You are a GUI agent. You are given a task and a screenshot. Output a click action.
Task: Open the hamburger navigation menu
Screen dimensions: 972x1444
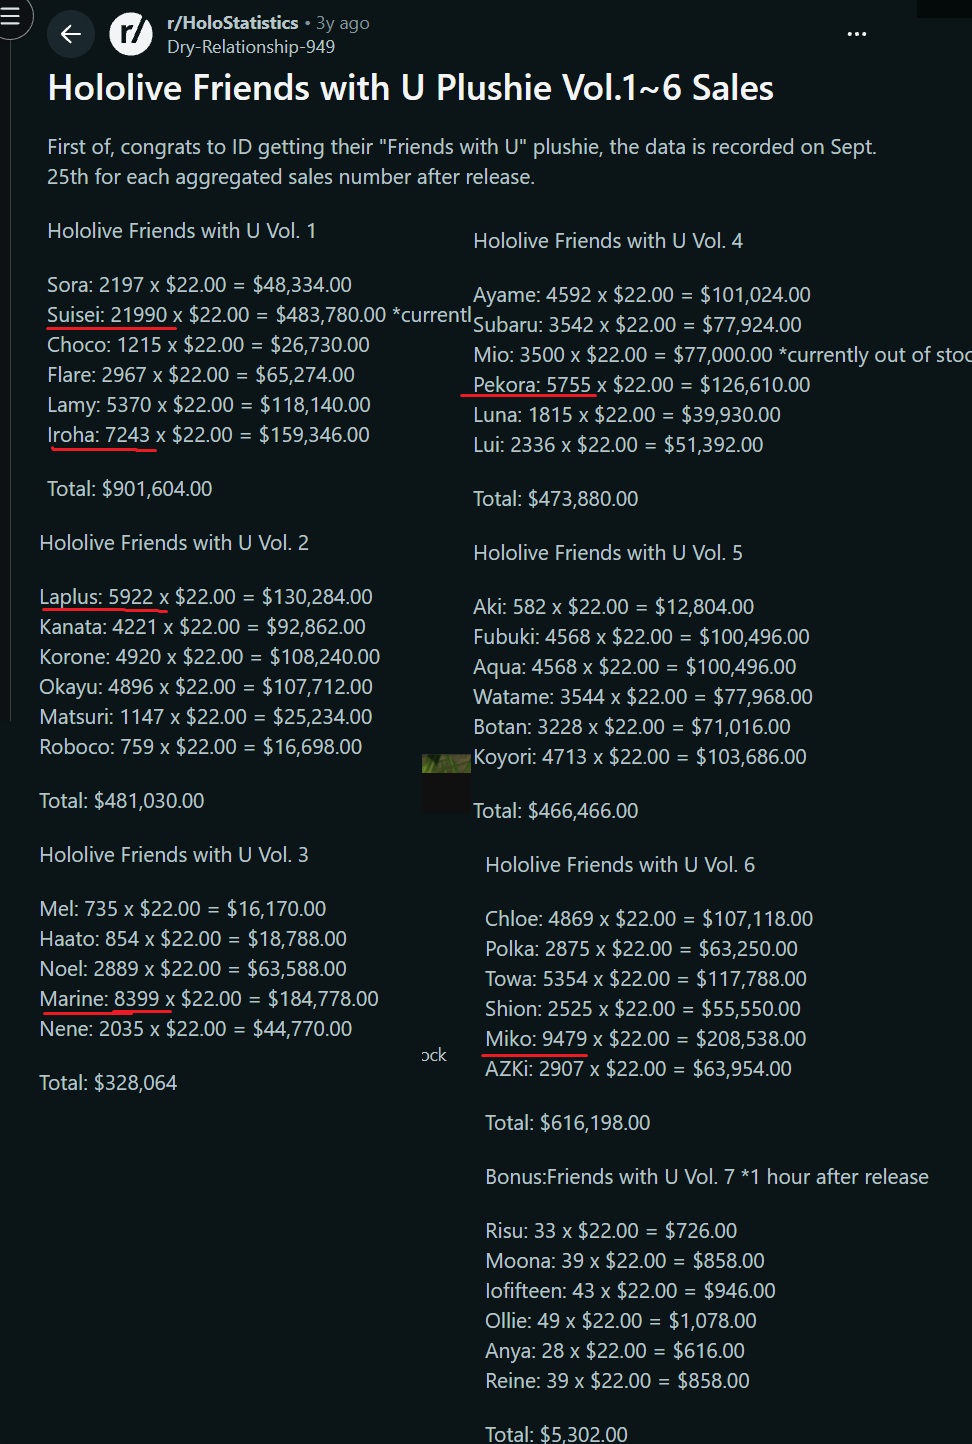click(x=11, y=16)
